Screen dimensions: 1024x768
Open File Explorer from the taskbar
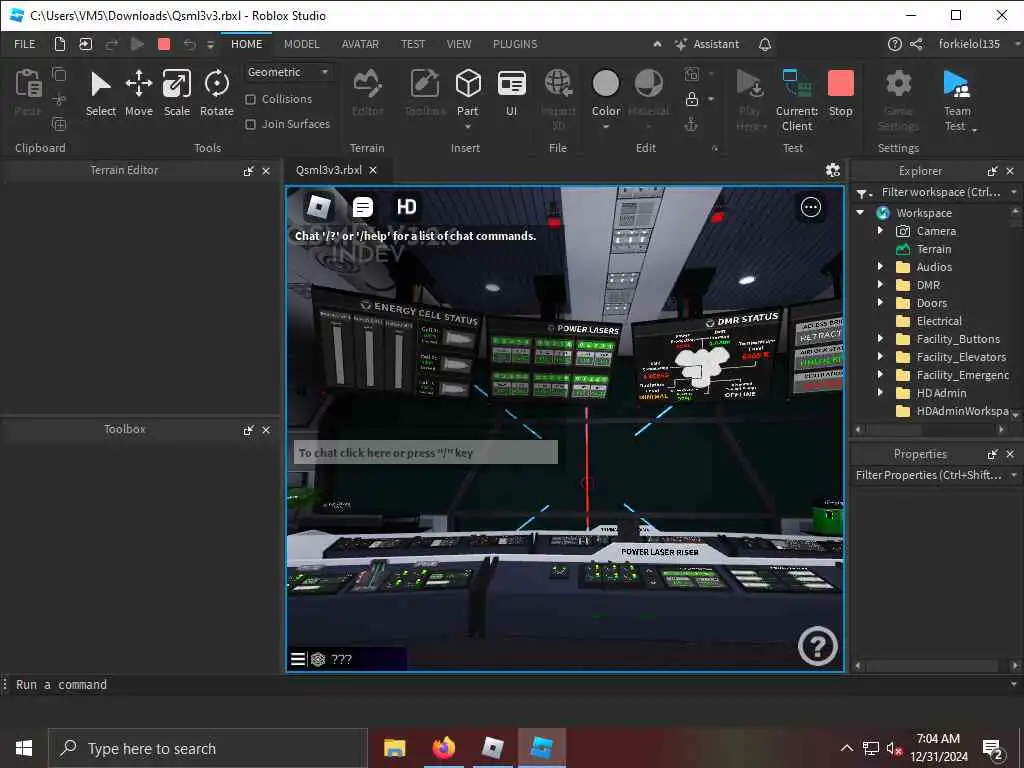(394, 748)
